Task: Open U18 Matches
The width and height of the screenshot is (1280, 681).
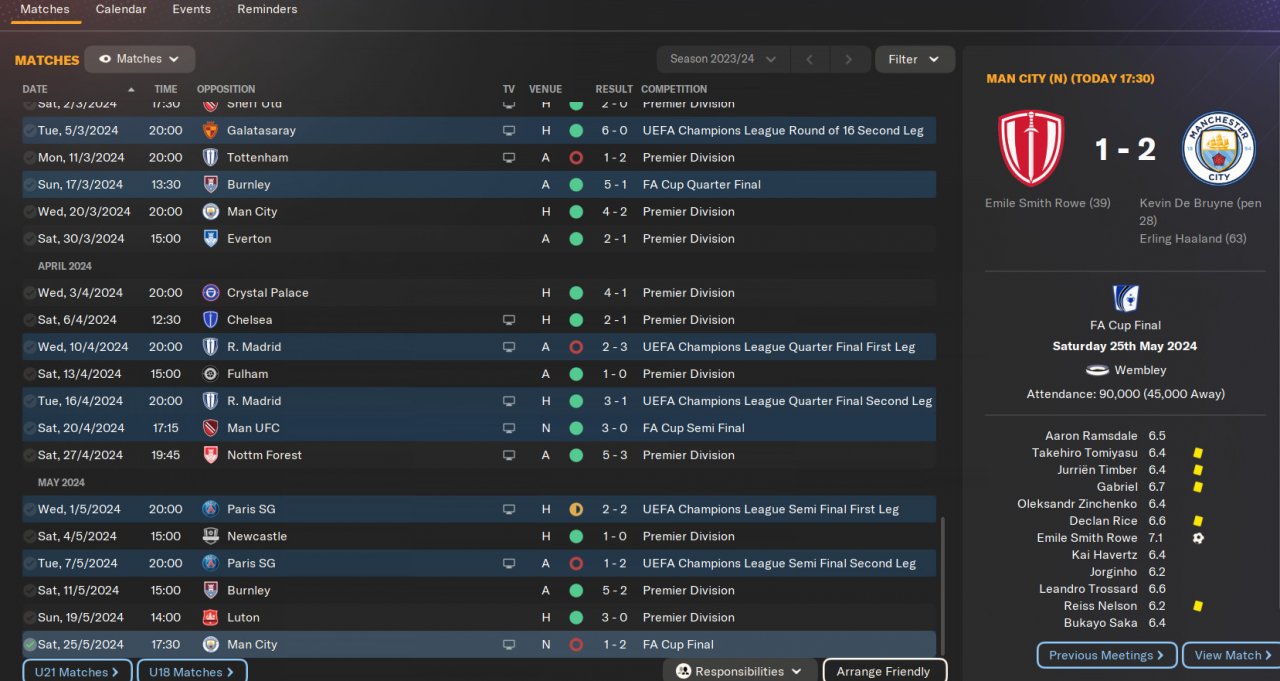Action: (192, 671)
